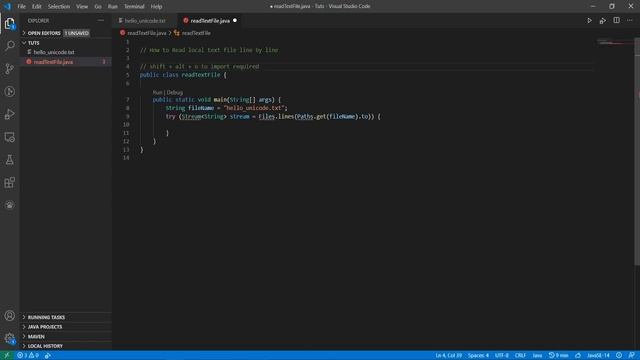Expand the Running Tasks section

65,317
